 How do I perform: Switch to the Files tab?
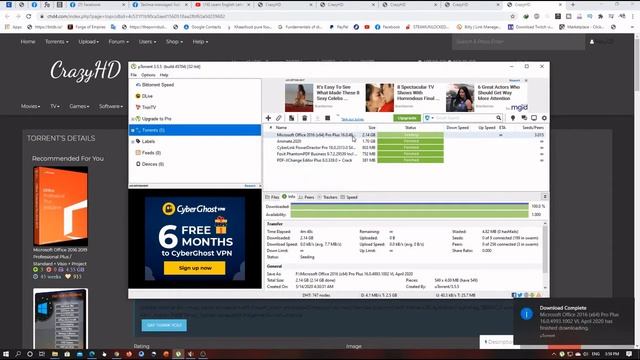(272, 197)
